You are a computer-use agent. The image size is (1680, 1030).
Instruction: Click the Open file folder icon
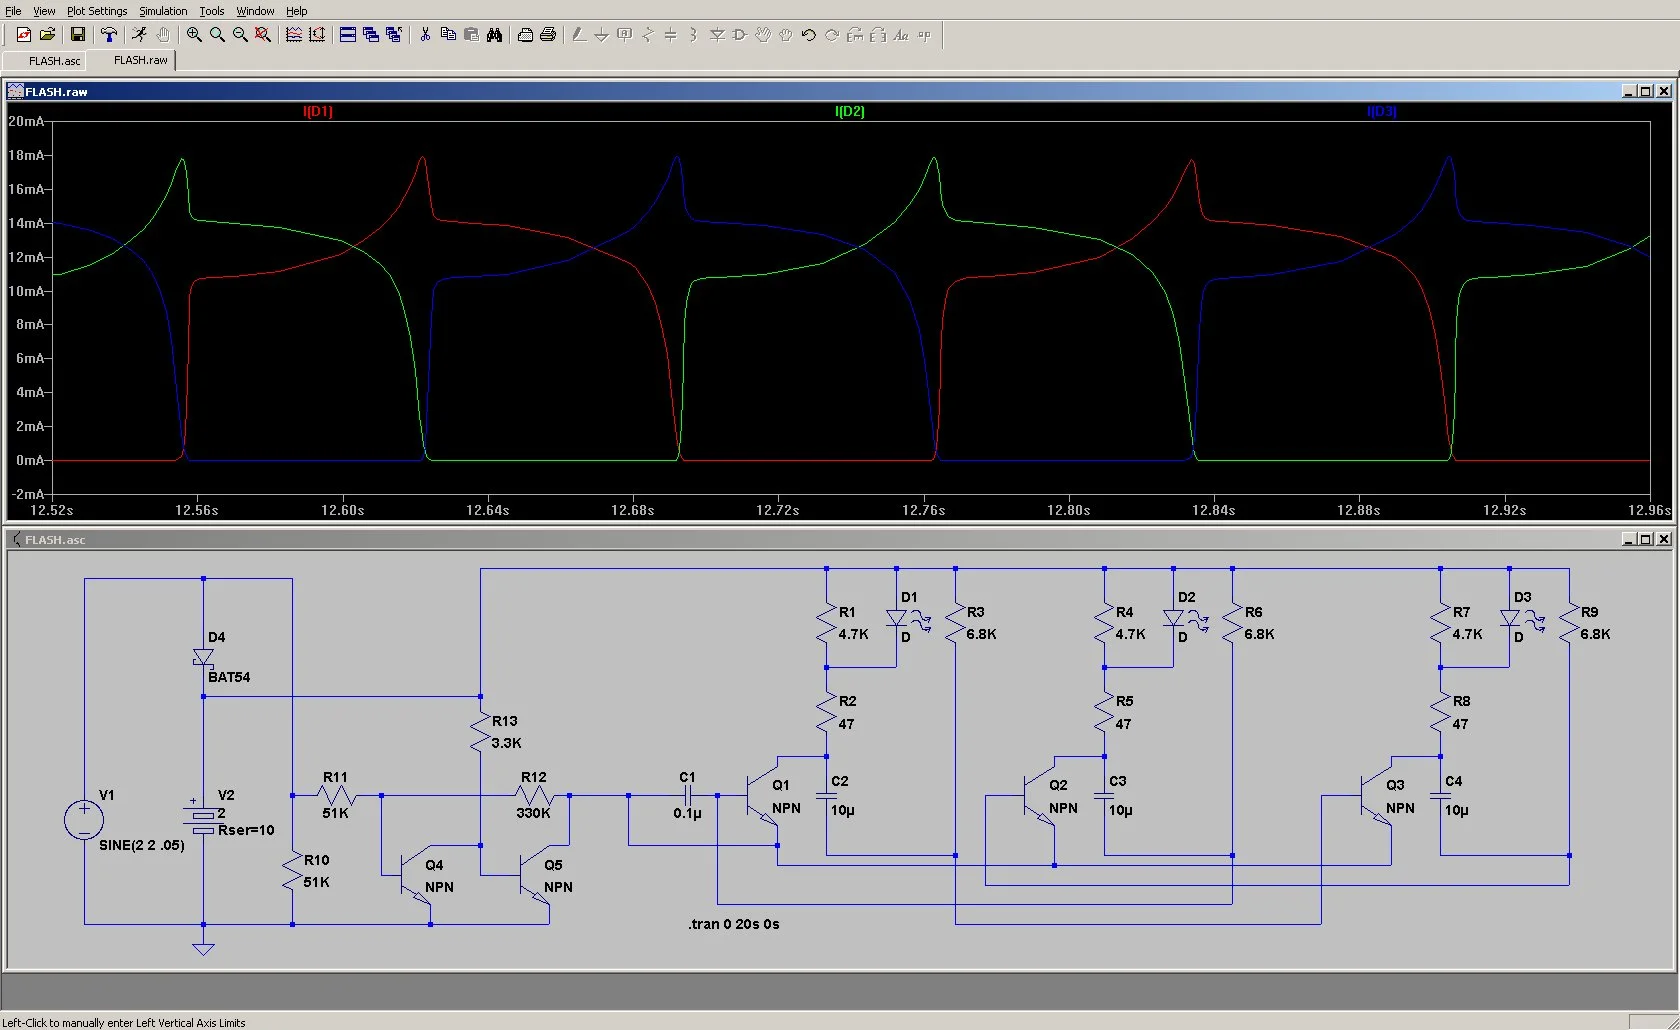coord(46,35)
